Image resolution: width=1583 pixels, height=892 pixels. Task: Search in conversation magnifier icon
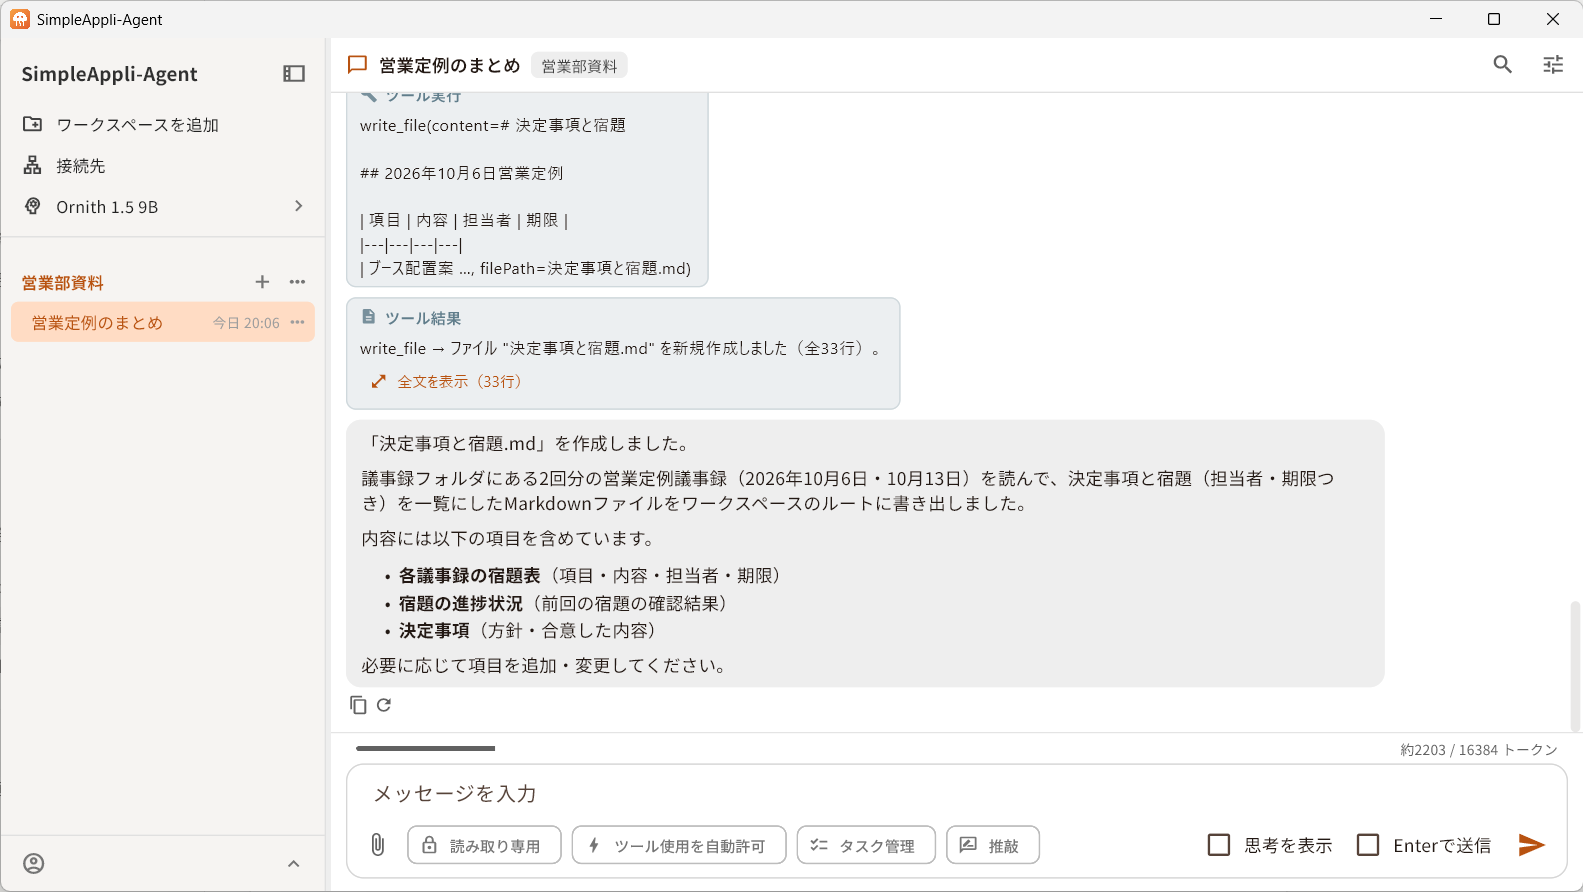click(x=1502, y=64)
